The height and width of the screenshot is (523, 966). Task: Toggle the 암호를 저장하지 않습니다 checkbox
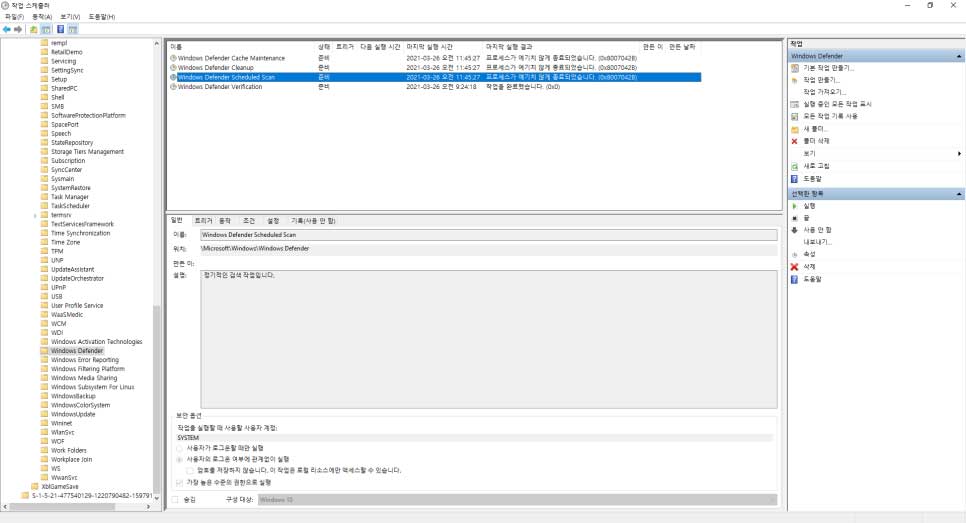click(190, 471)
